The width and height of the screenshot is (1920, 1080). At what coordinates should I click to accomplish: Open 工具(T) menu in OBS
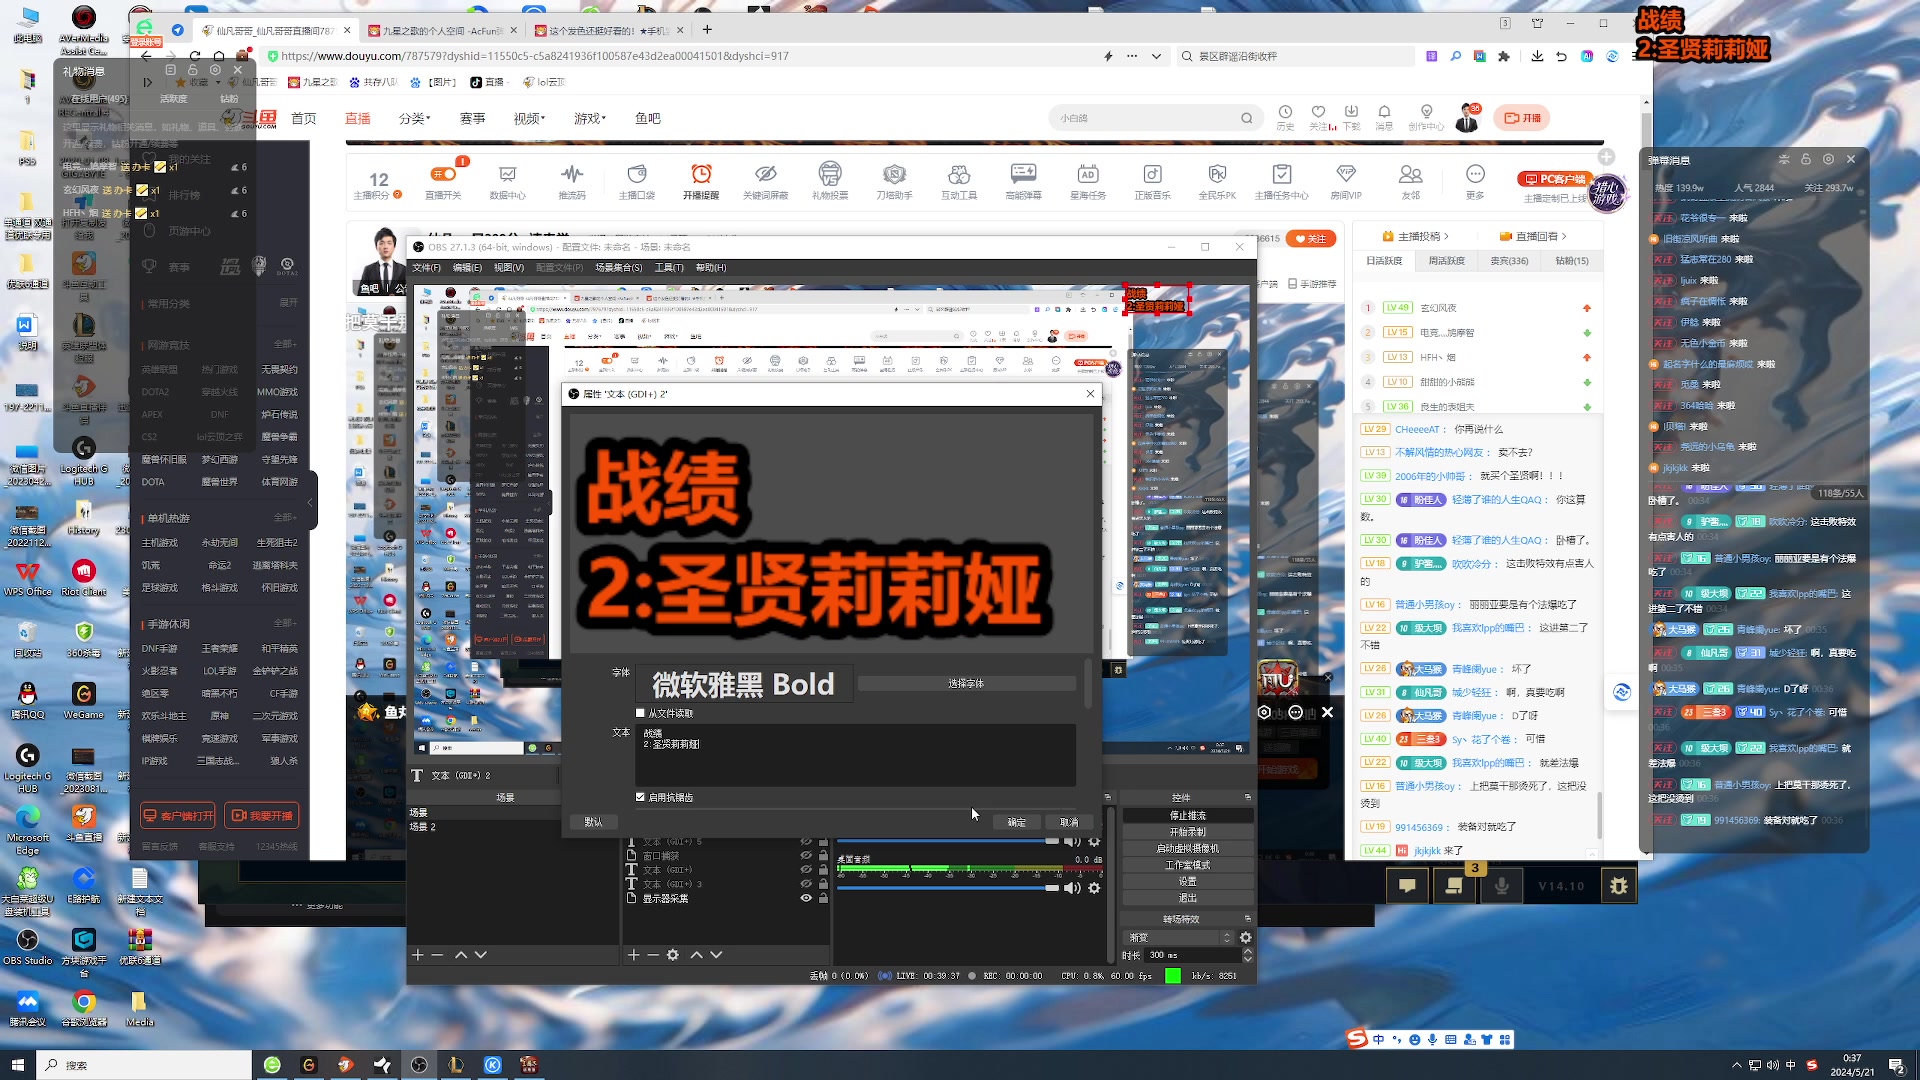669,268
